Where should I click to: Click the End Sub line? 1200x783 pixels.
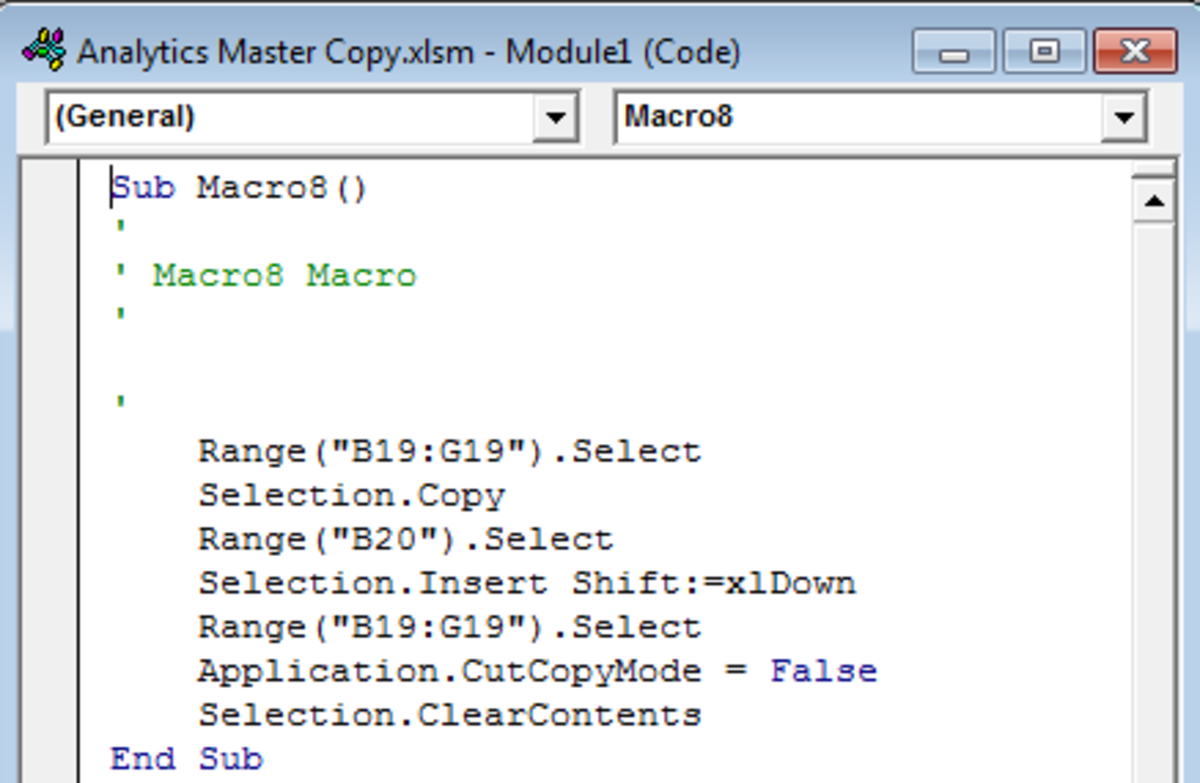pos(186,759)
